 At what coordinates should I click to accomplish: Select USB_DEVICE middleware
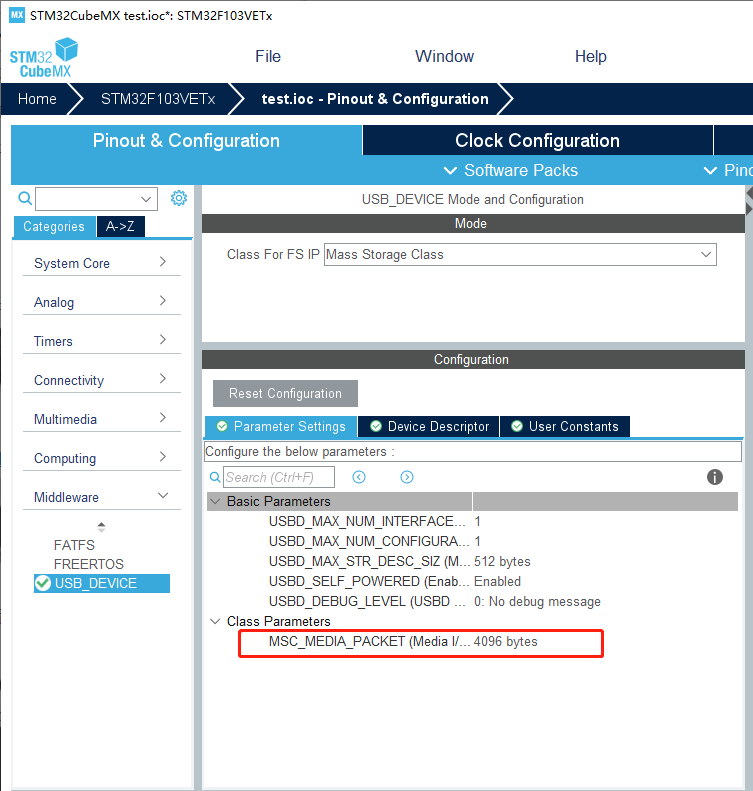click(x=102, y=583)
